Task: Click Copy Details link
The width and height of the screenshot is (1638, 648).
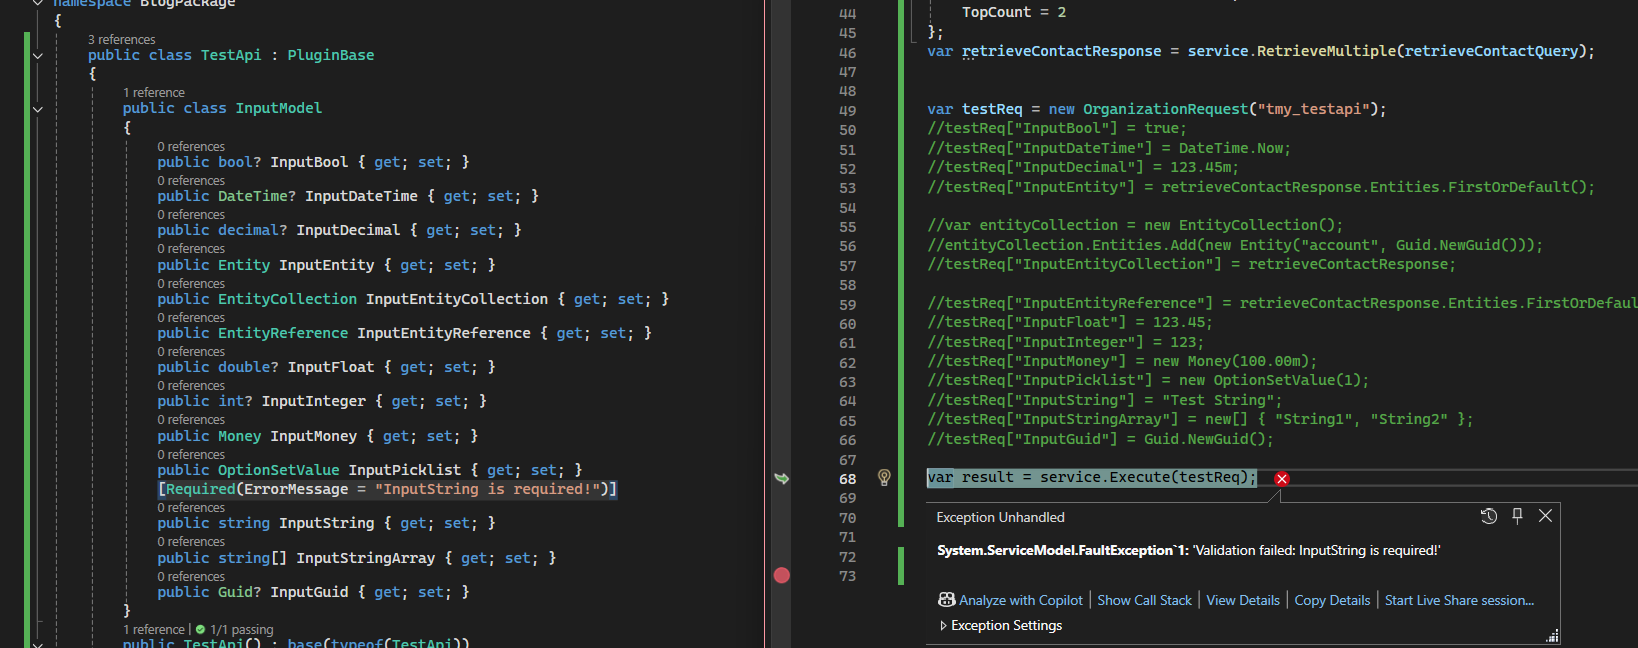Action: pyautogui.click(x=1332, y=600)
